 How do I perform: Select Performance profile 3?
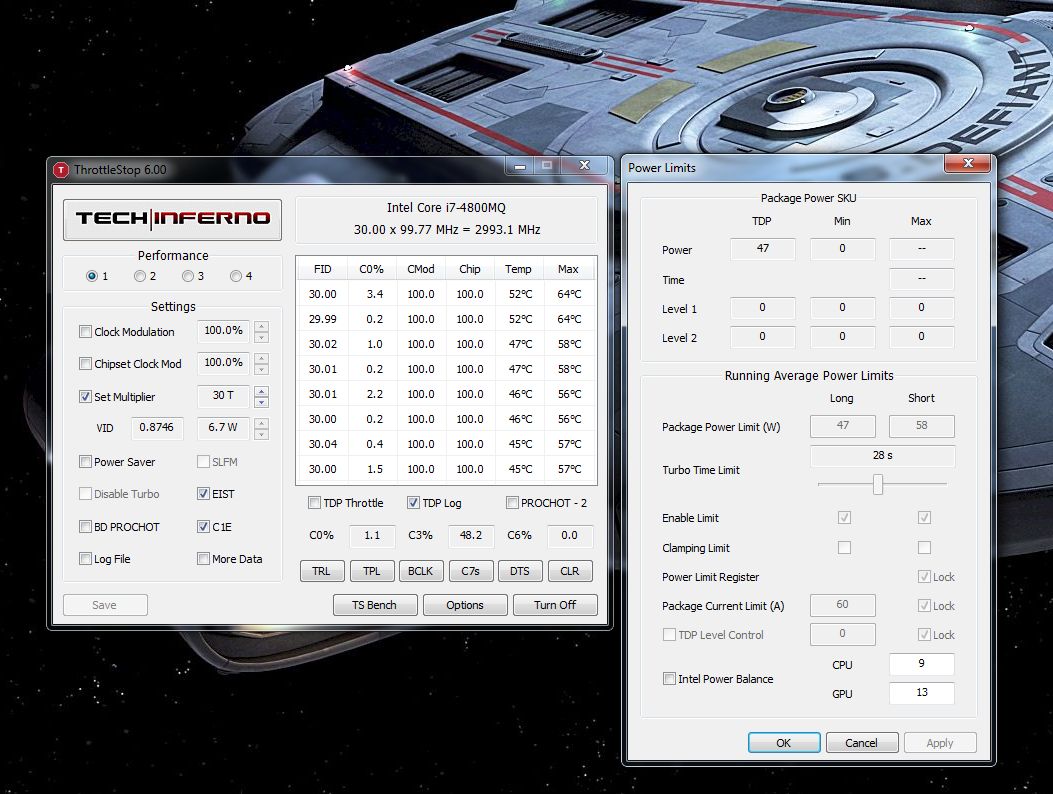[x=188, y=276]
